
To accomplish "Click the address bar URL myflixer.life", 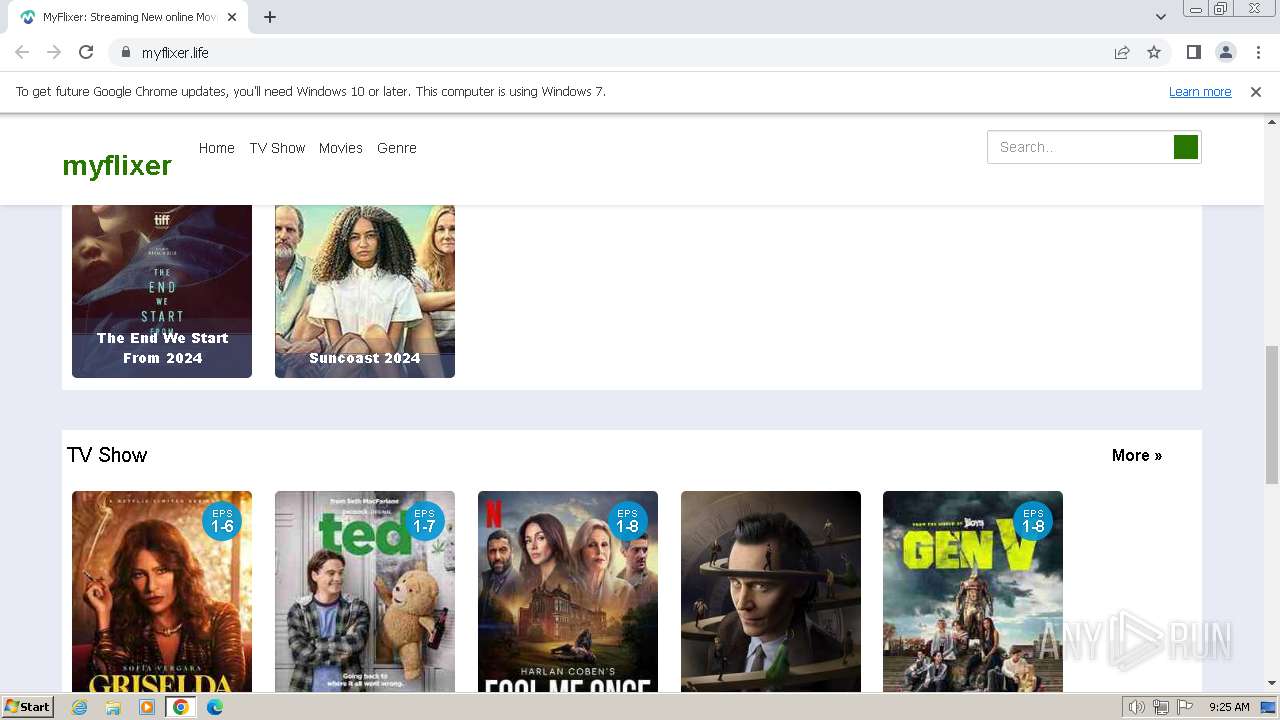I will pos(175,53).
